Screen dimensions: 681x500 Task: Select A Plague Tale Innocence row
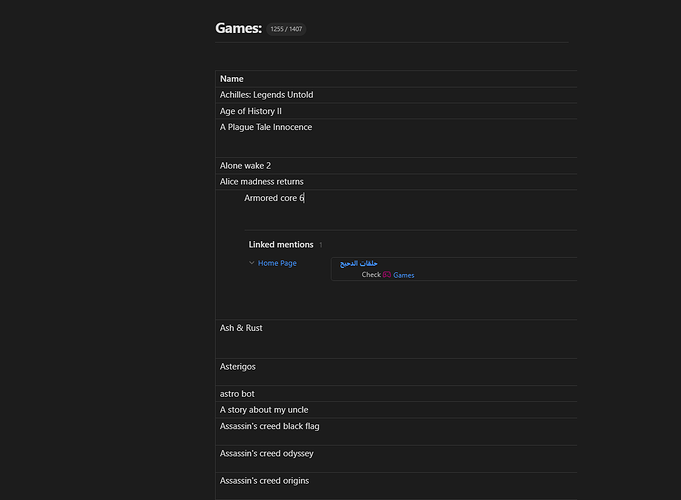pos(396,138)
